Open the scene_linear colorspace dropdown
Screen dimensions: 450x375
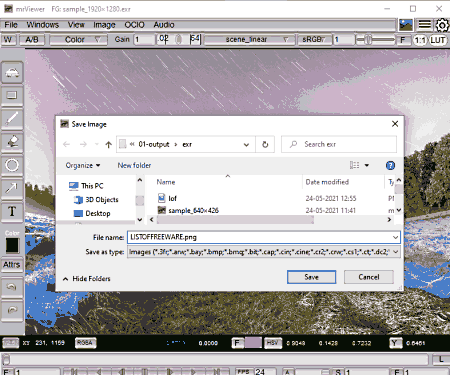[x=250, y=40]
